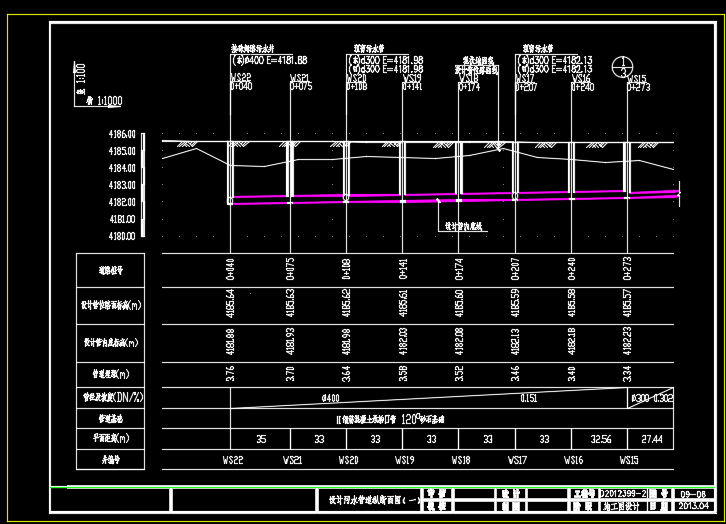Select the 4186.00 elevation scale label
The height and width of the screenshot is (524, 726).
coord(122,134)
